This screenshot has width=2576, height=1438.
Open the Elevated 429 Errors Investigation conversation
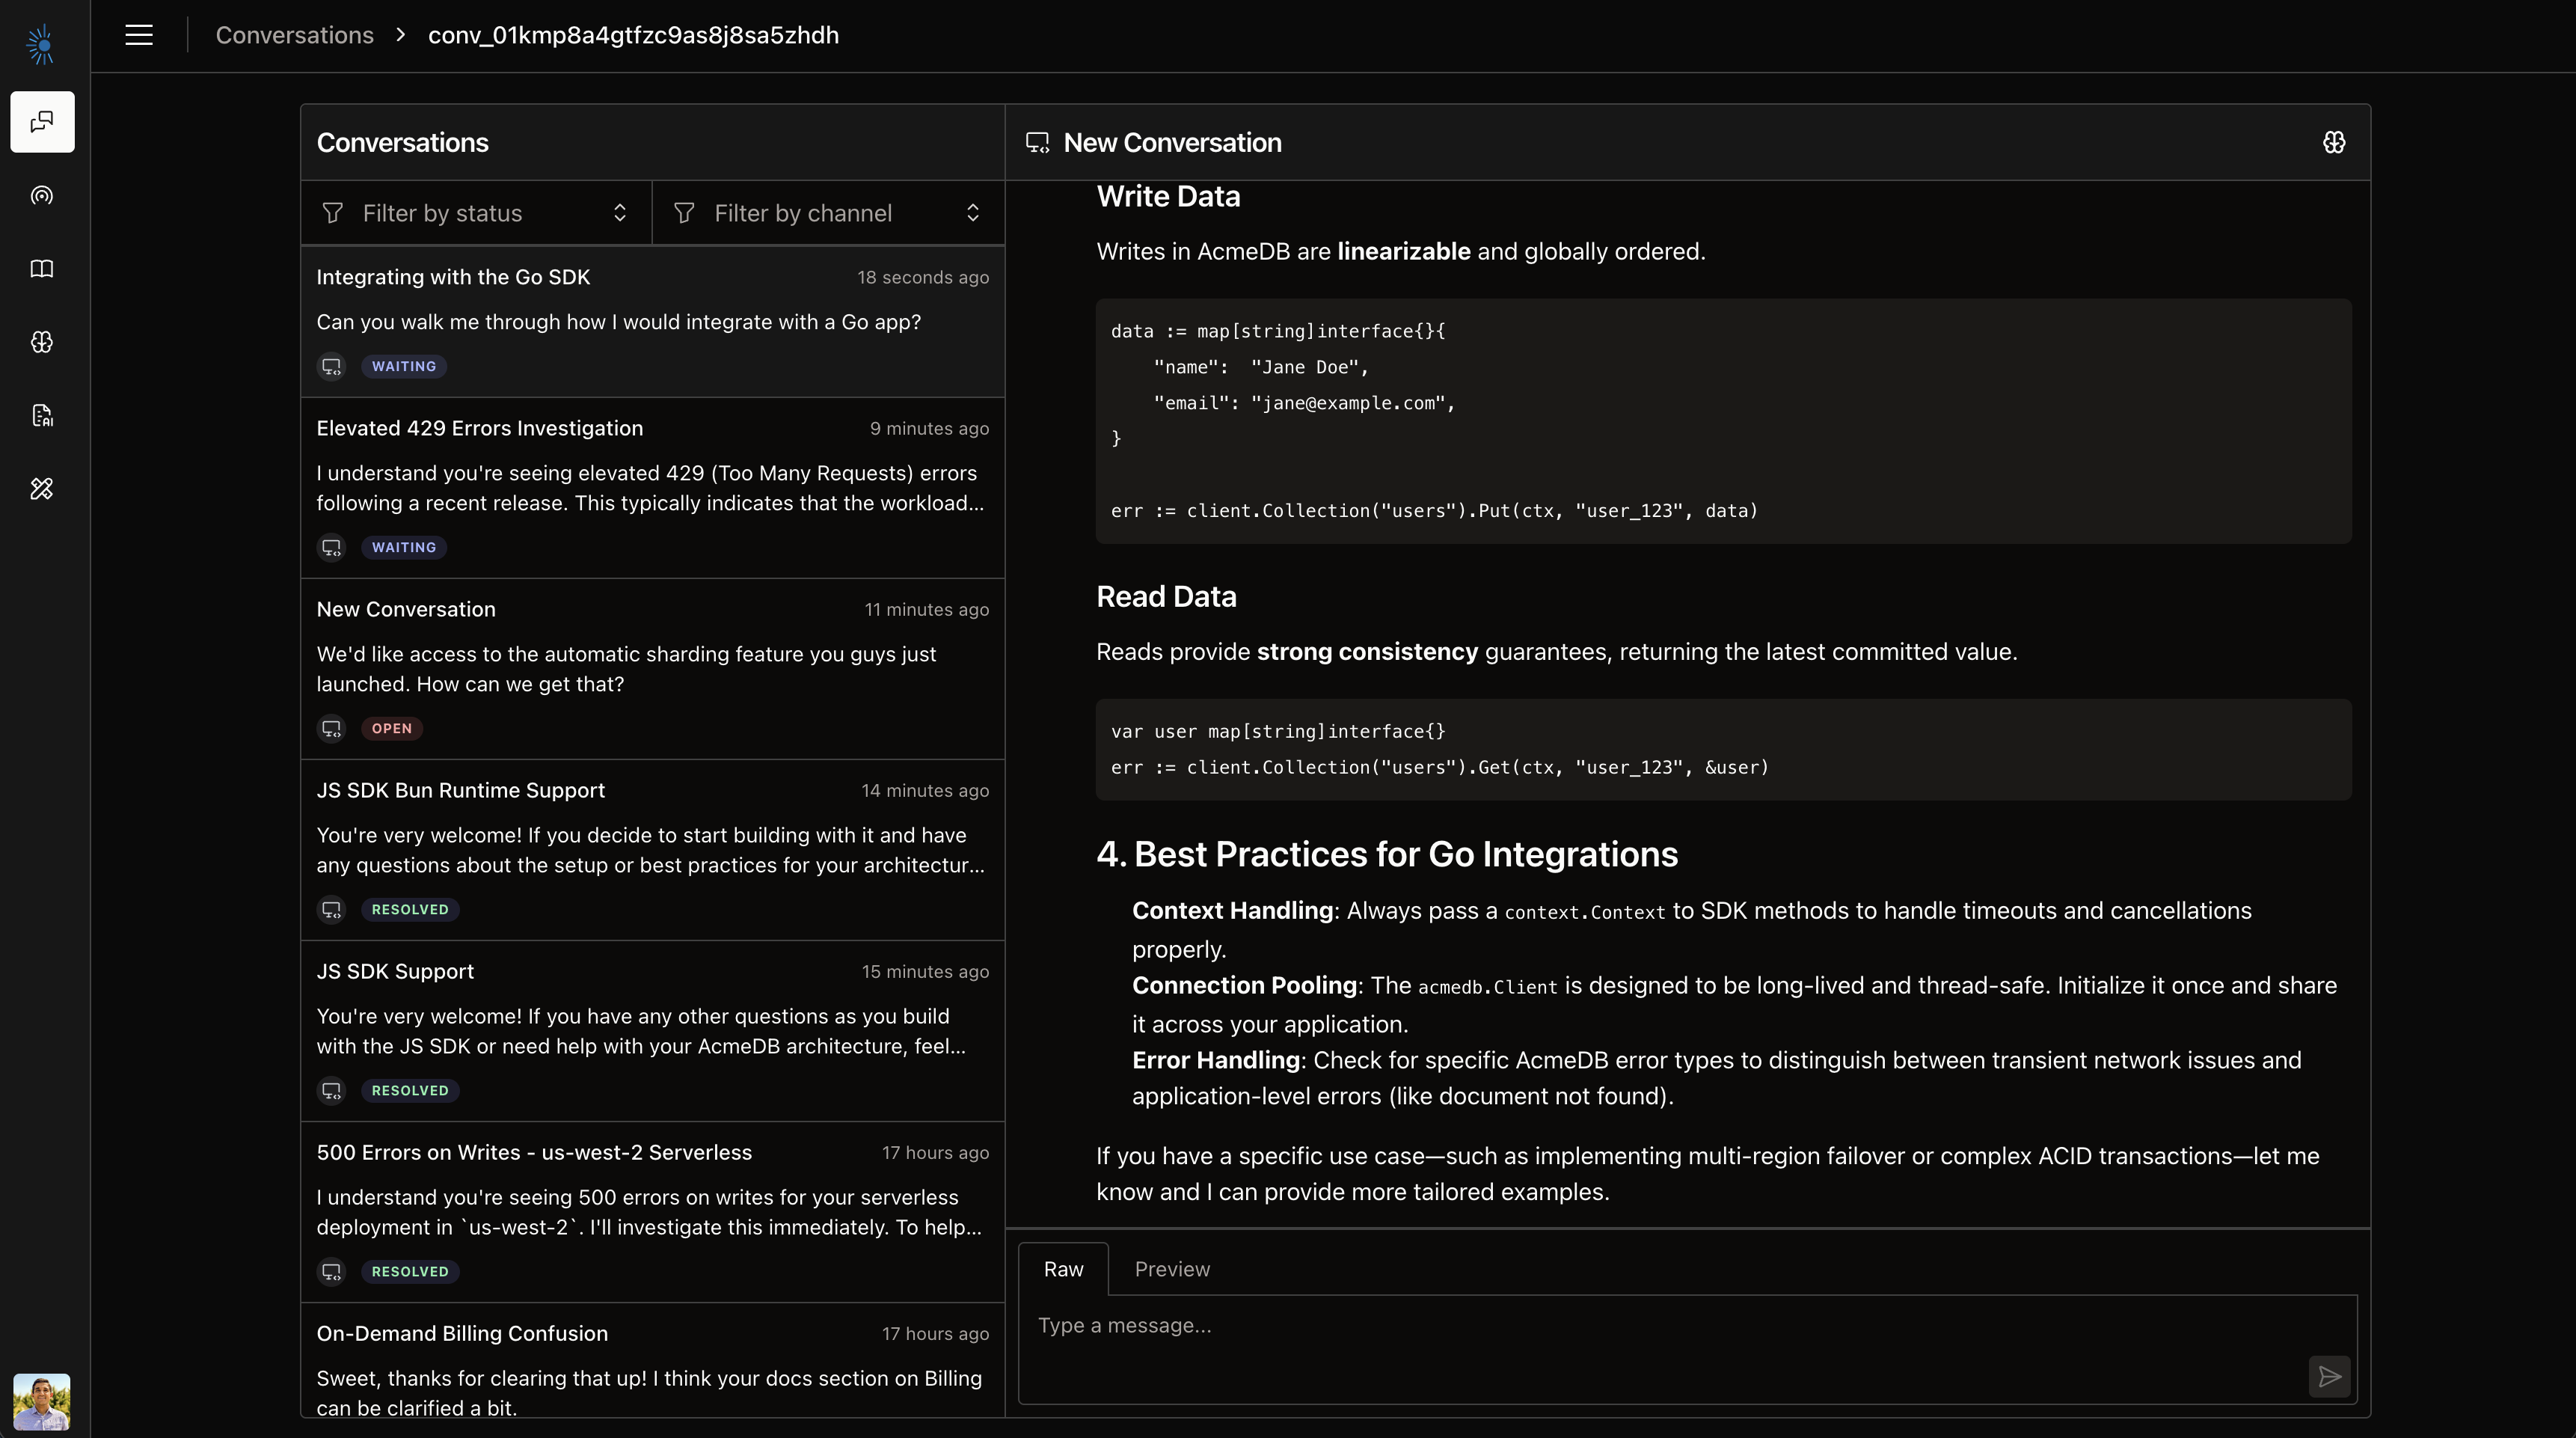pyautogui.click(x=650, y=487)
